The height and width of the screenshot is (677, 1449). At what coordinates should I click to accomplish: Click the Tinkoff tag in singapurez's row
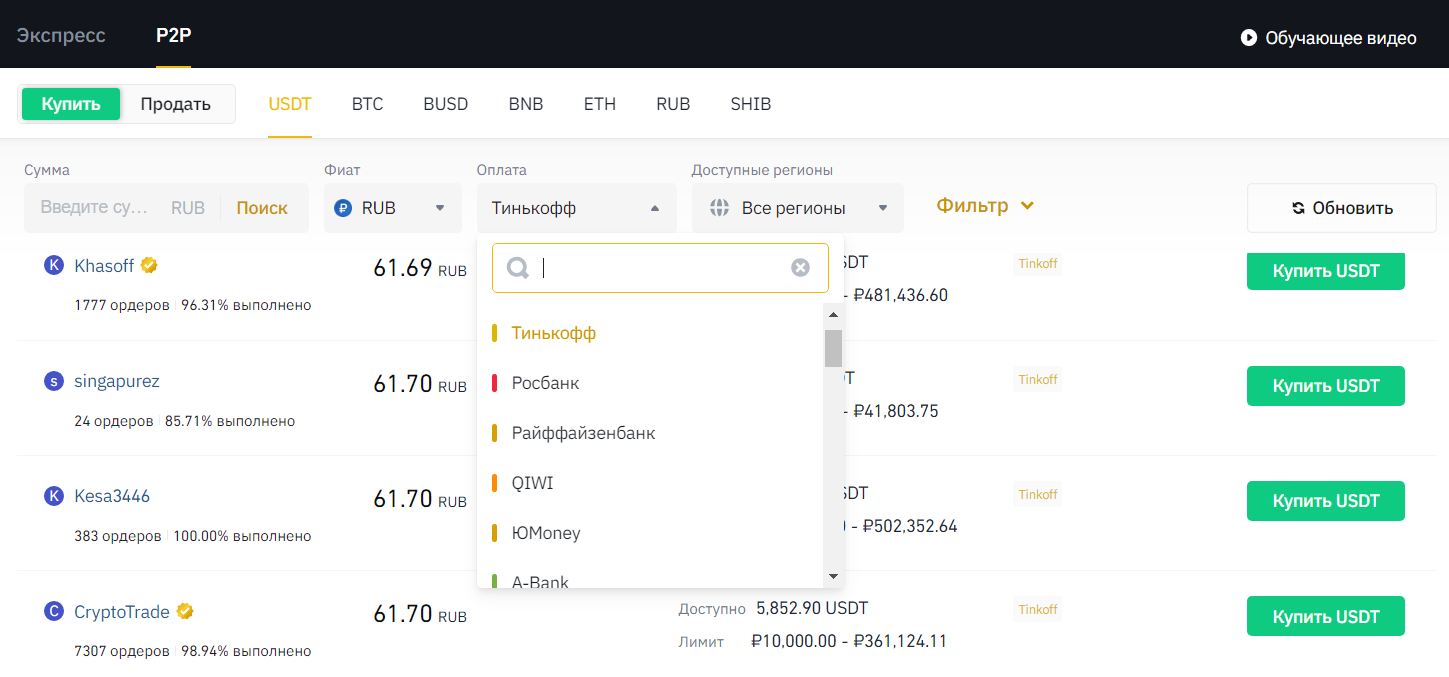(1038, 379)
